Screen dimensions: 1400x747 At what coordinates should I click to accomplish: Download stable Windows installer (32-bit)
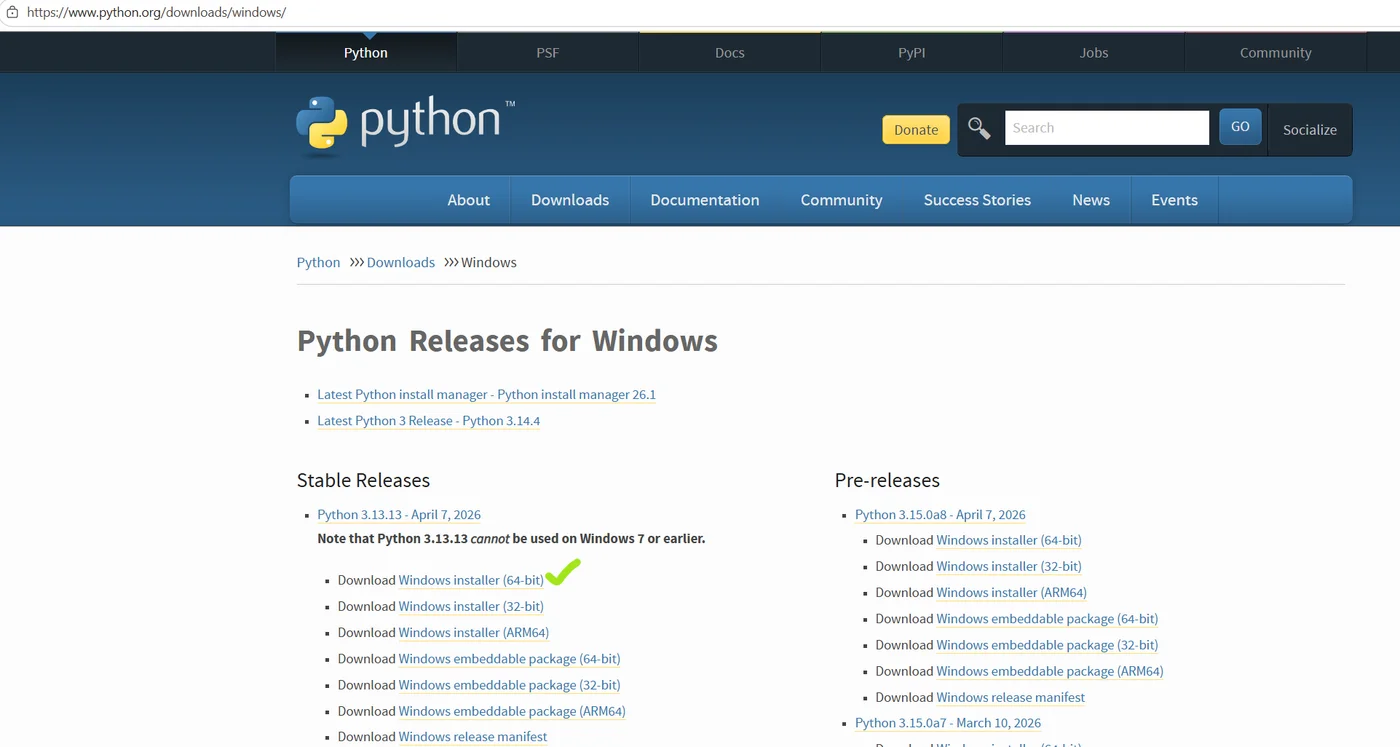[471, 606]
